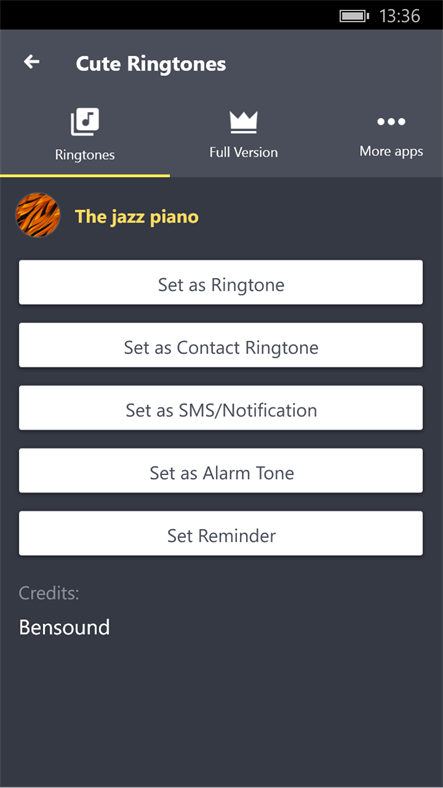
Task: Tap the tiger-stripe ringtone thumbnail
Action: 38,215
